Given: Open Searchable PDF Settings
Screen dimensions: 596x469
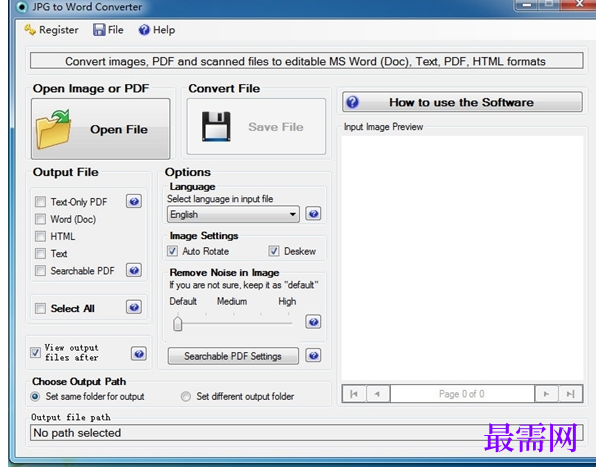Looking at the screenshot, I should pos(233,356).
